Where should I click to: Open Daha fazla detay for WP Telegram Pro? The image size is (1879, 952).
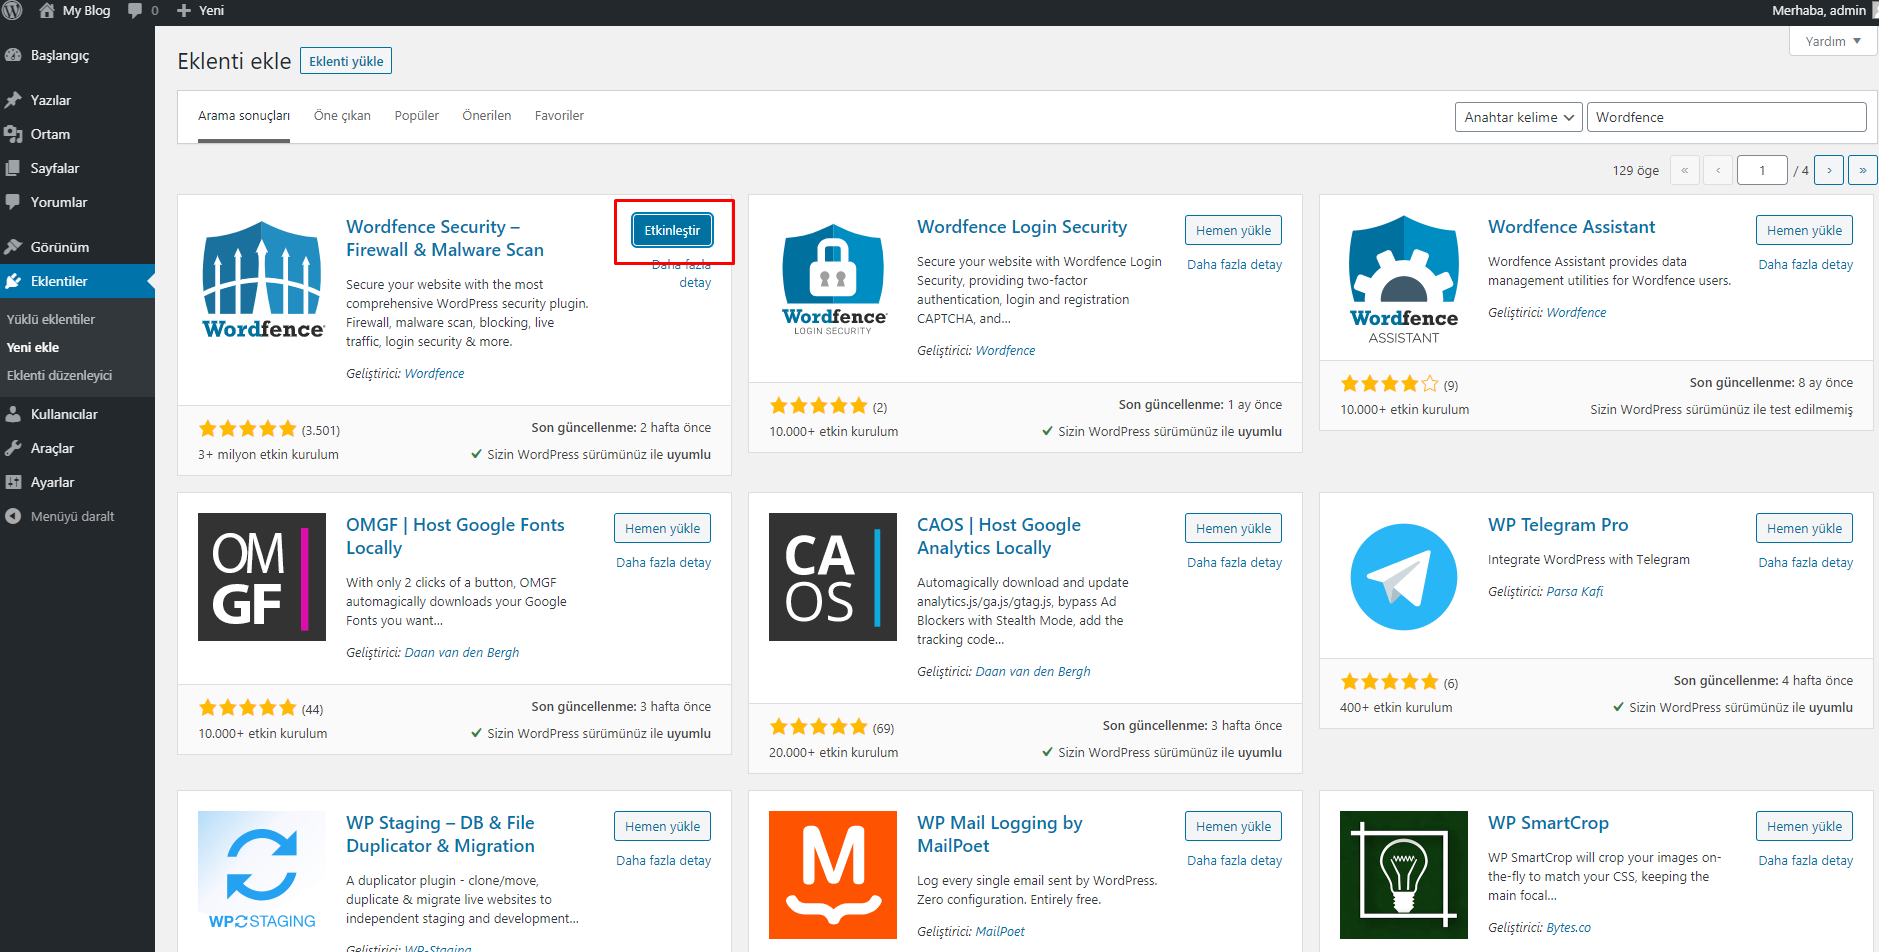[1805, 562]
